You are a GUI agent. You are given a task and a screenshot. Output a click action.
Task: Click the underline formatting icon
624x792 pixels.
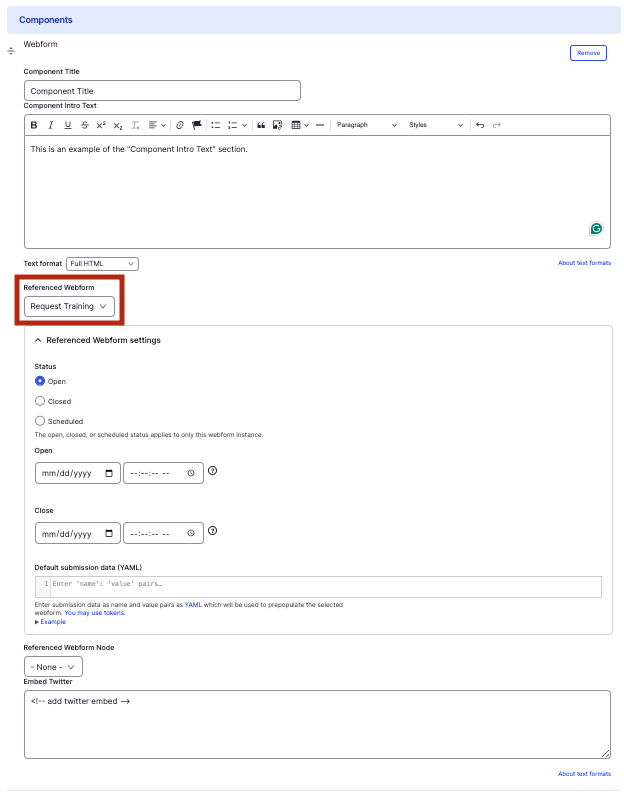[68, 125]
